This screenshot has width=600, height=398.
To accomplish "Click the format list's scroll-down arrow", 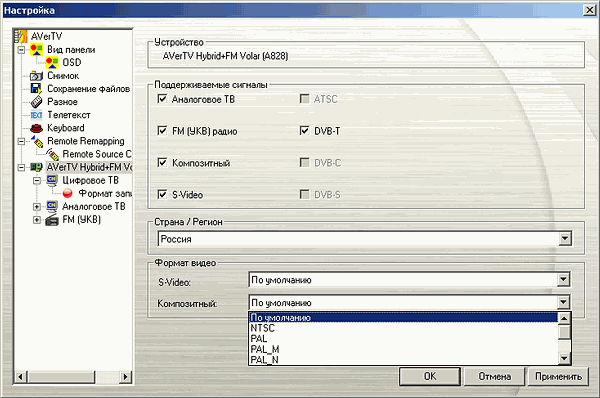I will [x=564, y=359].
